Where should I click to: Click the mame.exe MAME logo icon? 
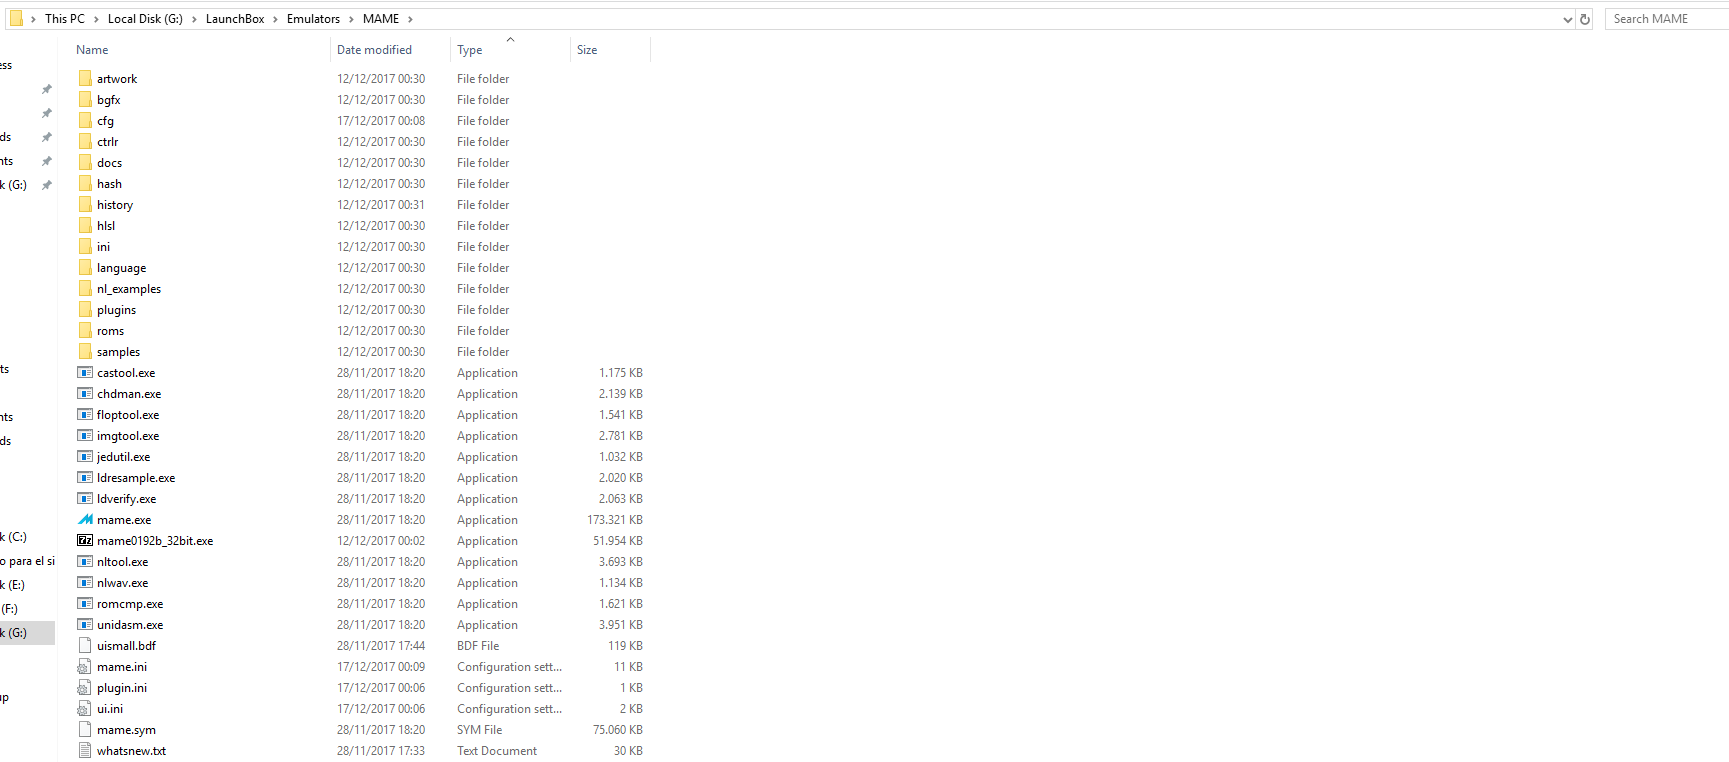pyautogui.click(x=85, y=519)
